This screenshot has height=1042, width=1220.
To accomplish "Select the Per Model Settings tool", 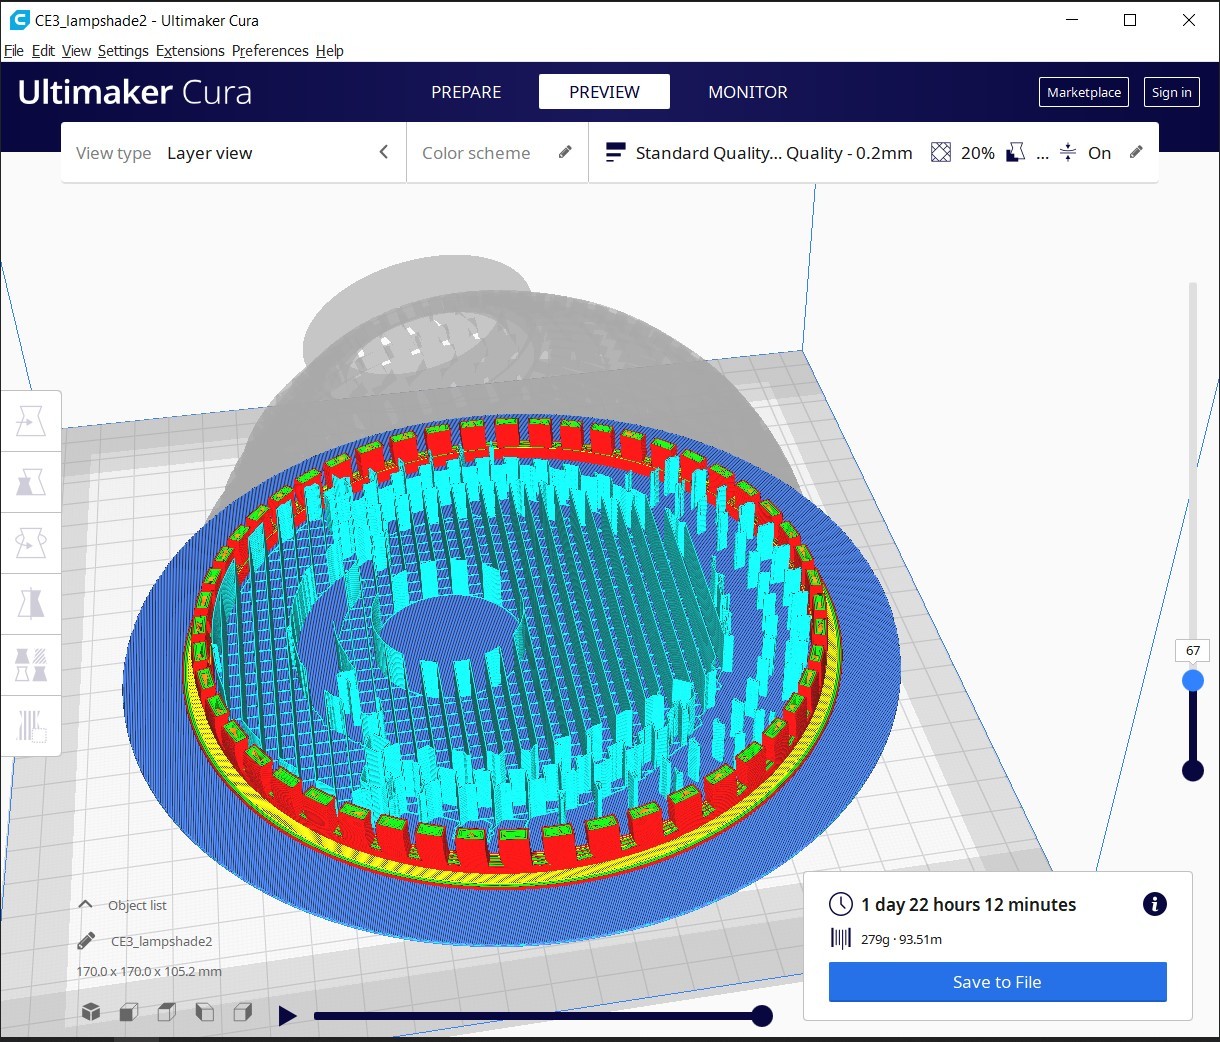I will pyautogui.click(x=31, y=665).
